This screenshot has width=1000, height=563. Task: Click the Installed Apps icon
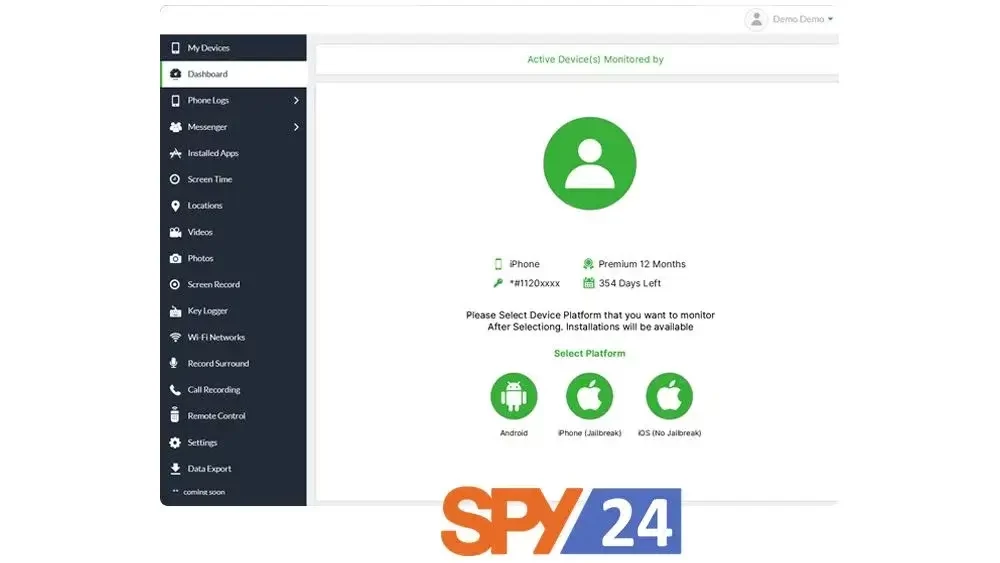(175, 153)
